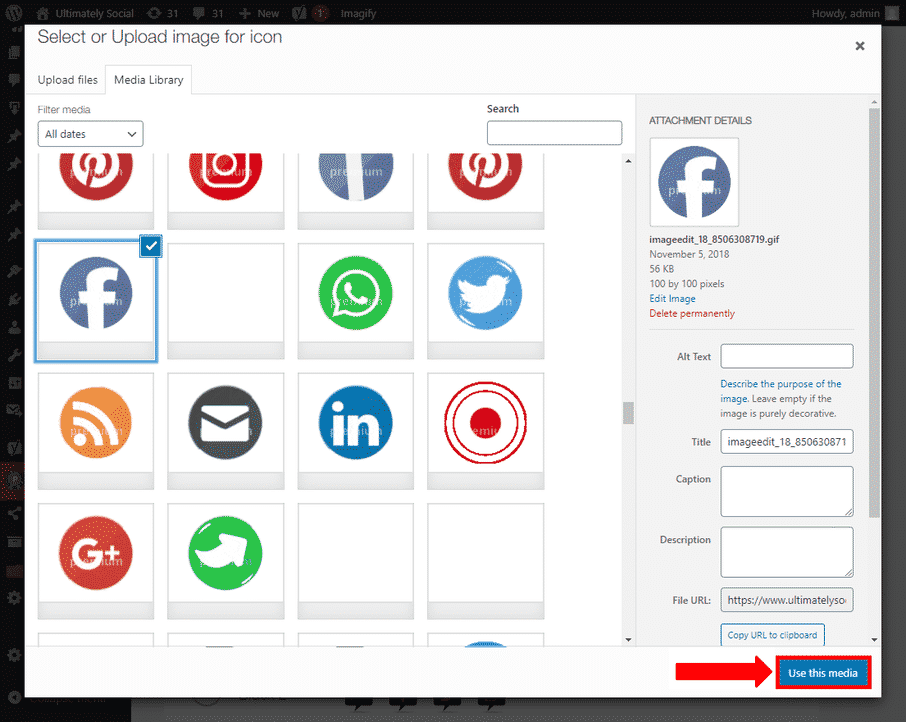This screenshot has width=906, height=722.
Task: Select the Google Plus icon thumbnail
Action: [96, 561]
